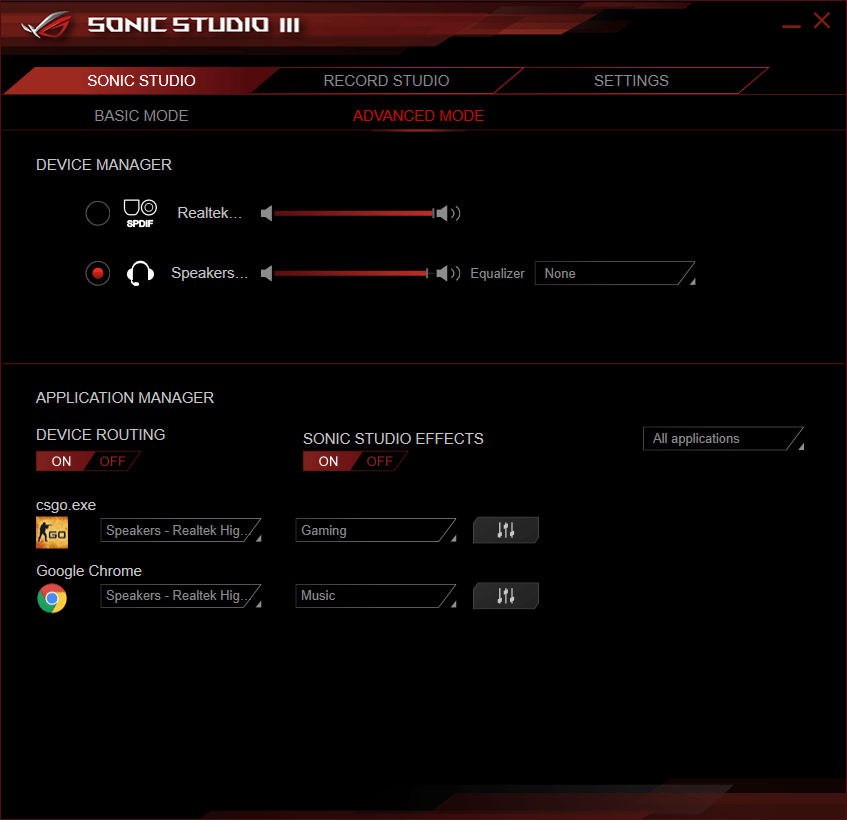Open csgo.exe Gaming effect dropdown

coord(376,530)
